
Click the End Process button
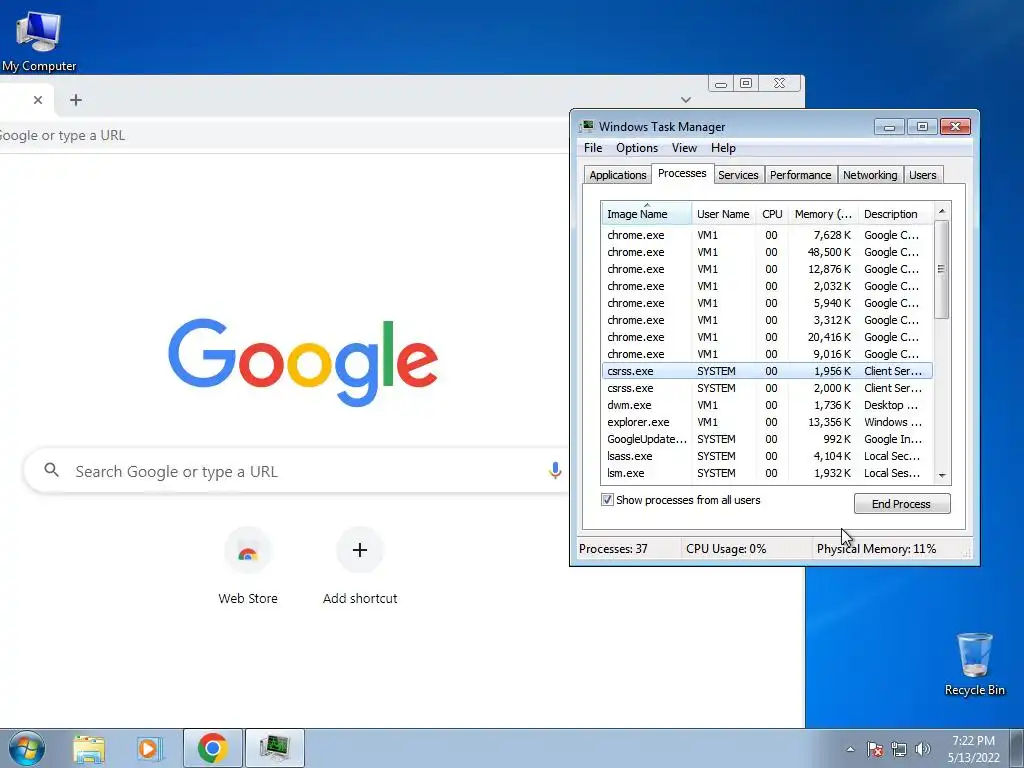pos(901,504)
